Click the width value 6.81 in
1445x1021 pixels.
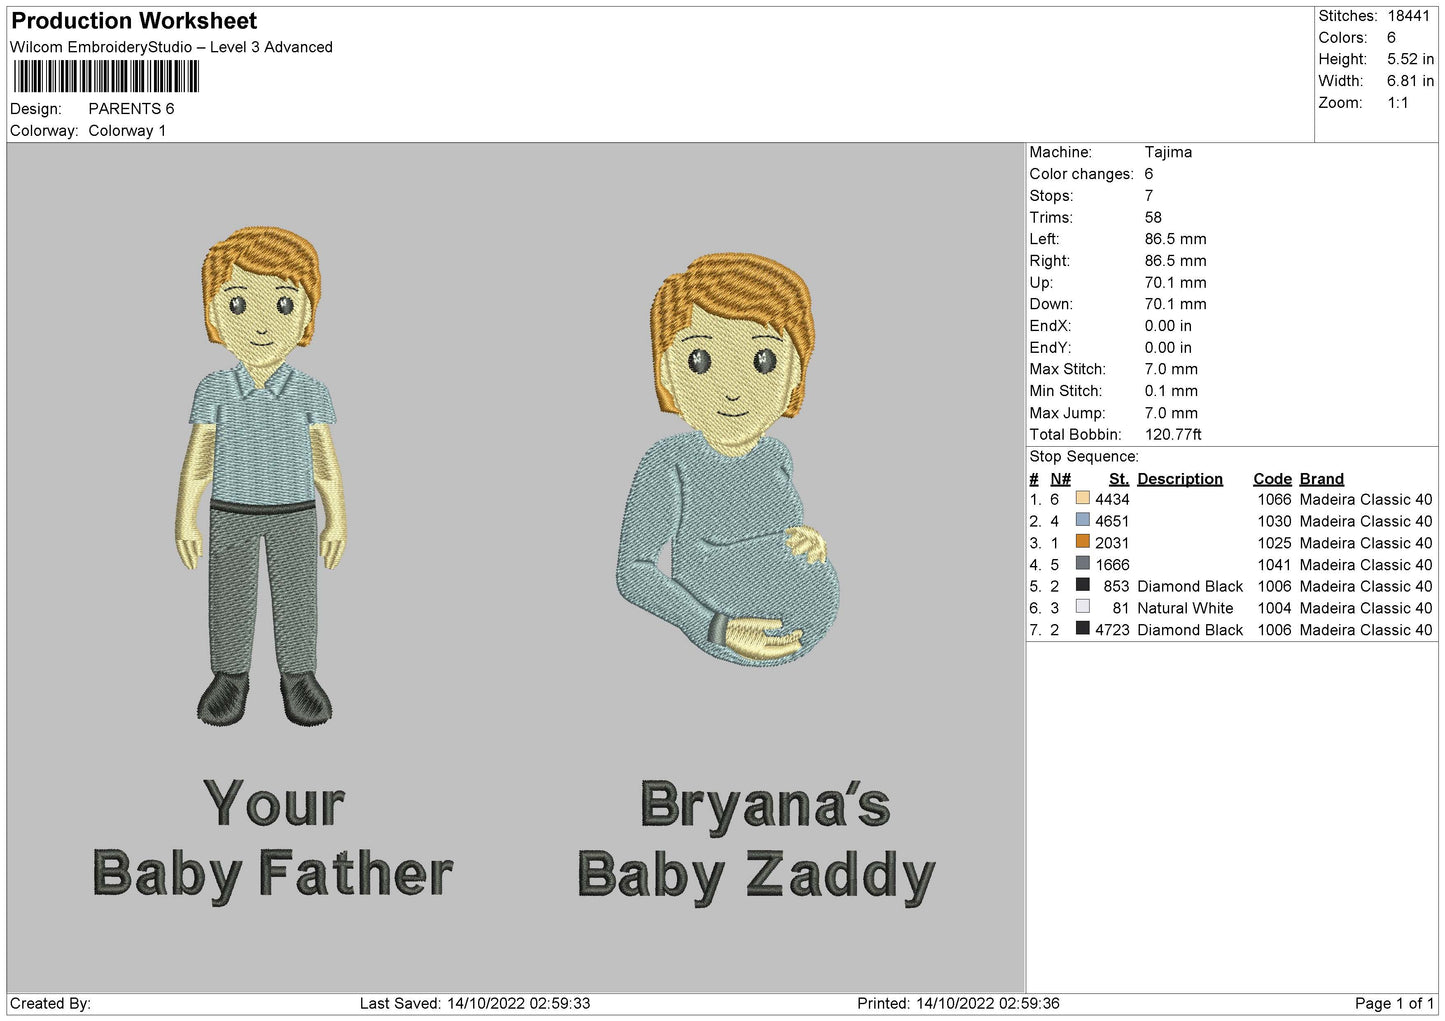(1410, 81)
